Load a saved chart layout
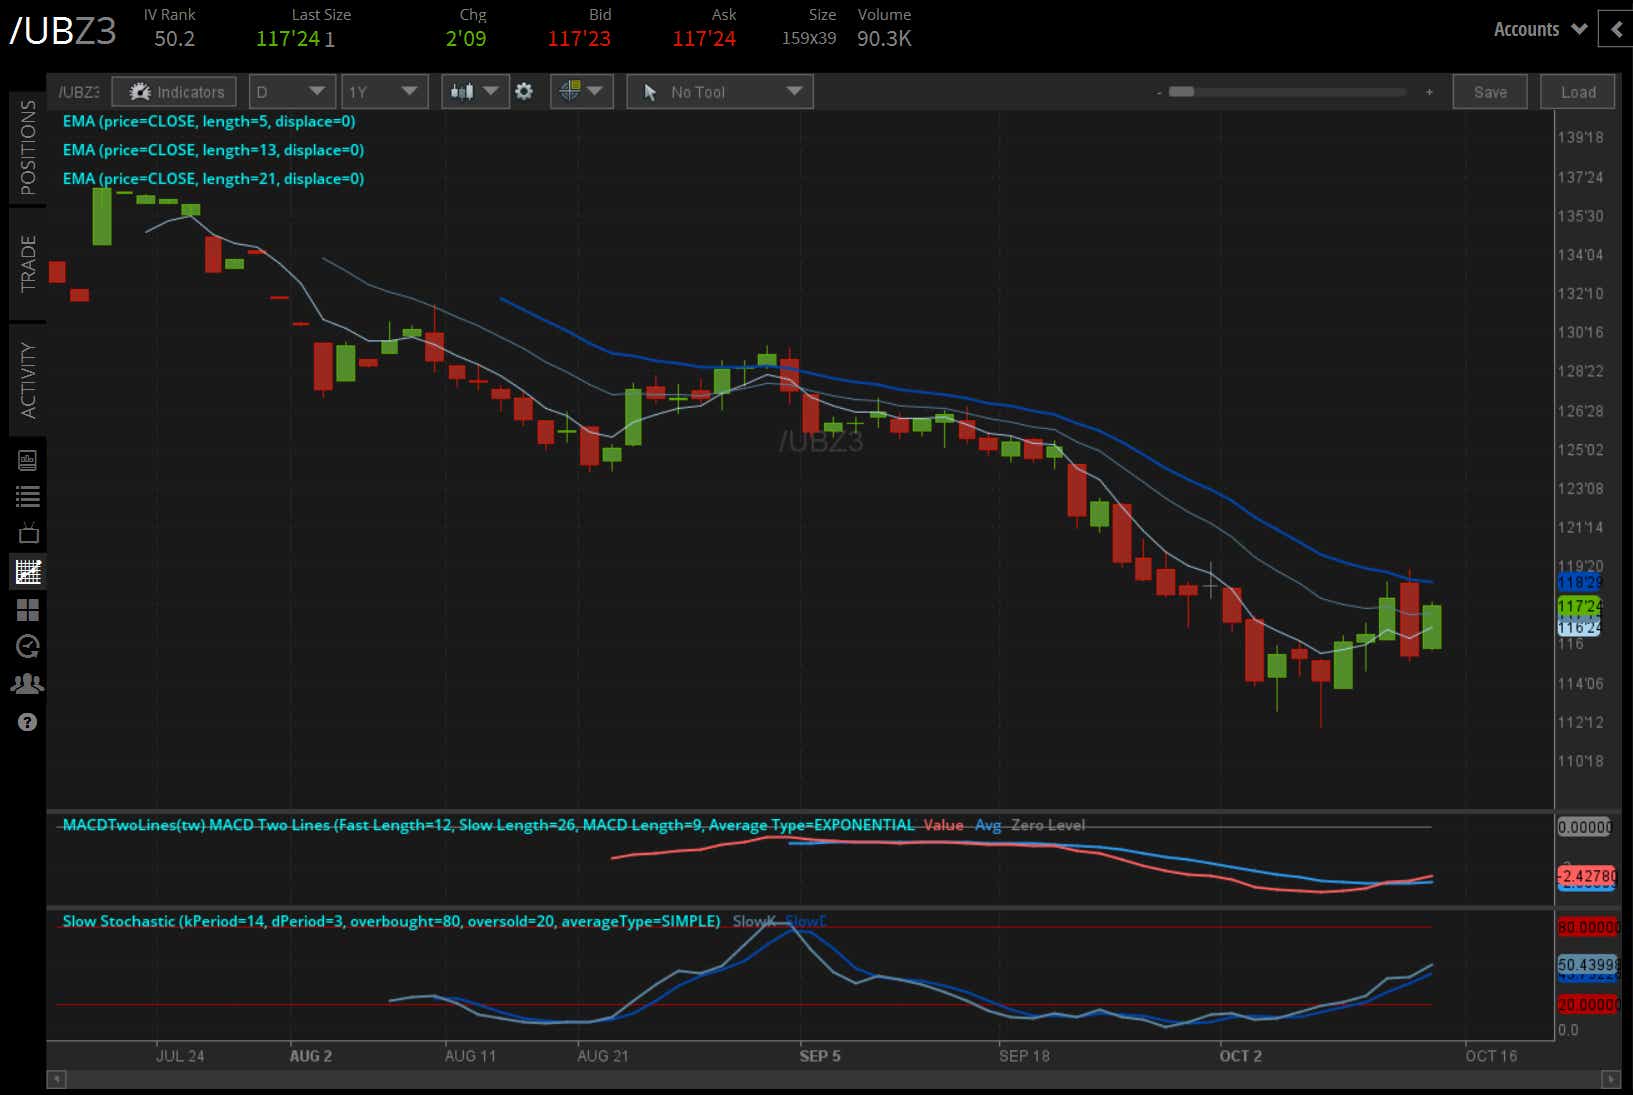The height and width of the screenshot is (1095, 1633). point(1578,92)
